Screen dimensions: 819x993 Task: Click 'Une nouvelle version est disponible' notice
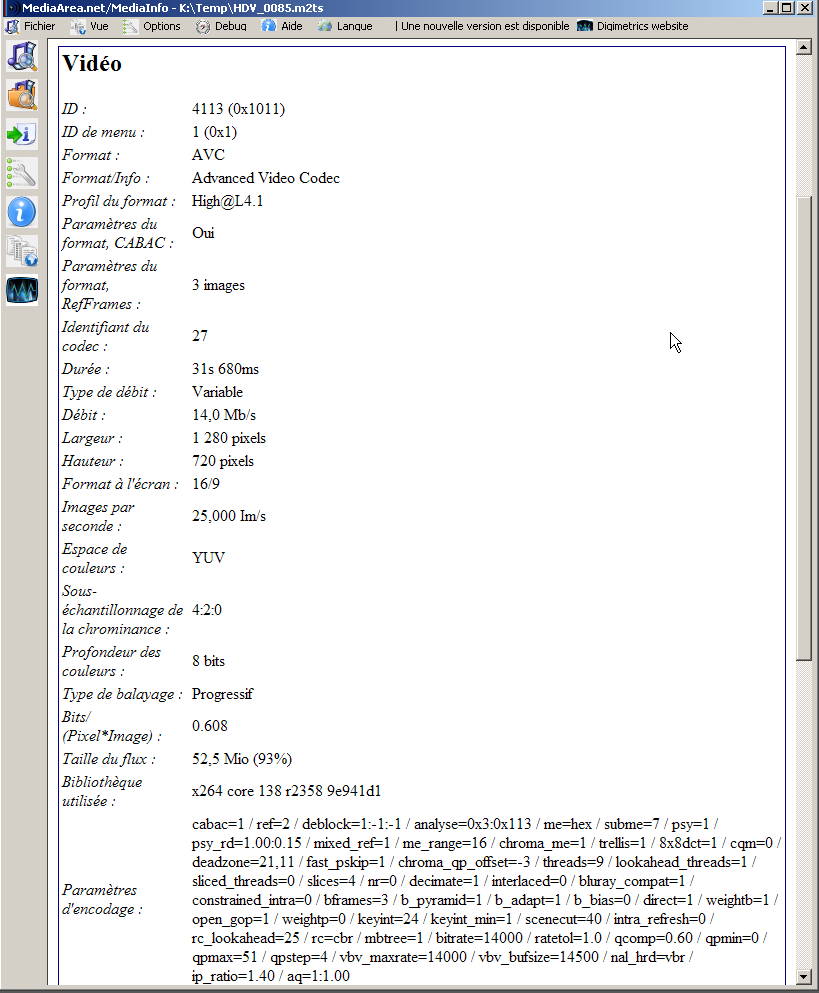[485, 26]
